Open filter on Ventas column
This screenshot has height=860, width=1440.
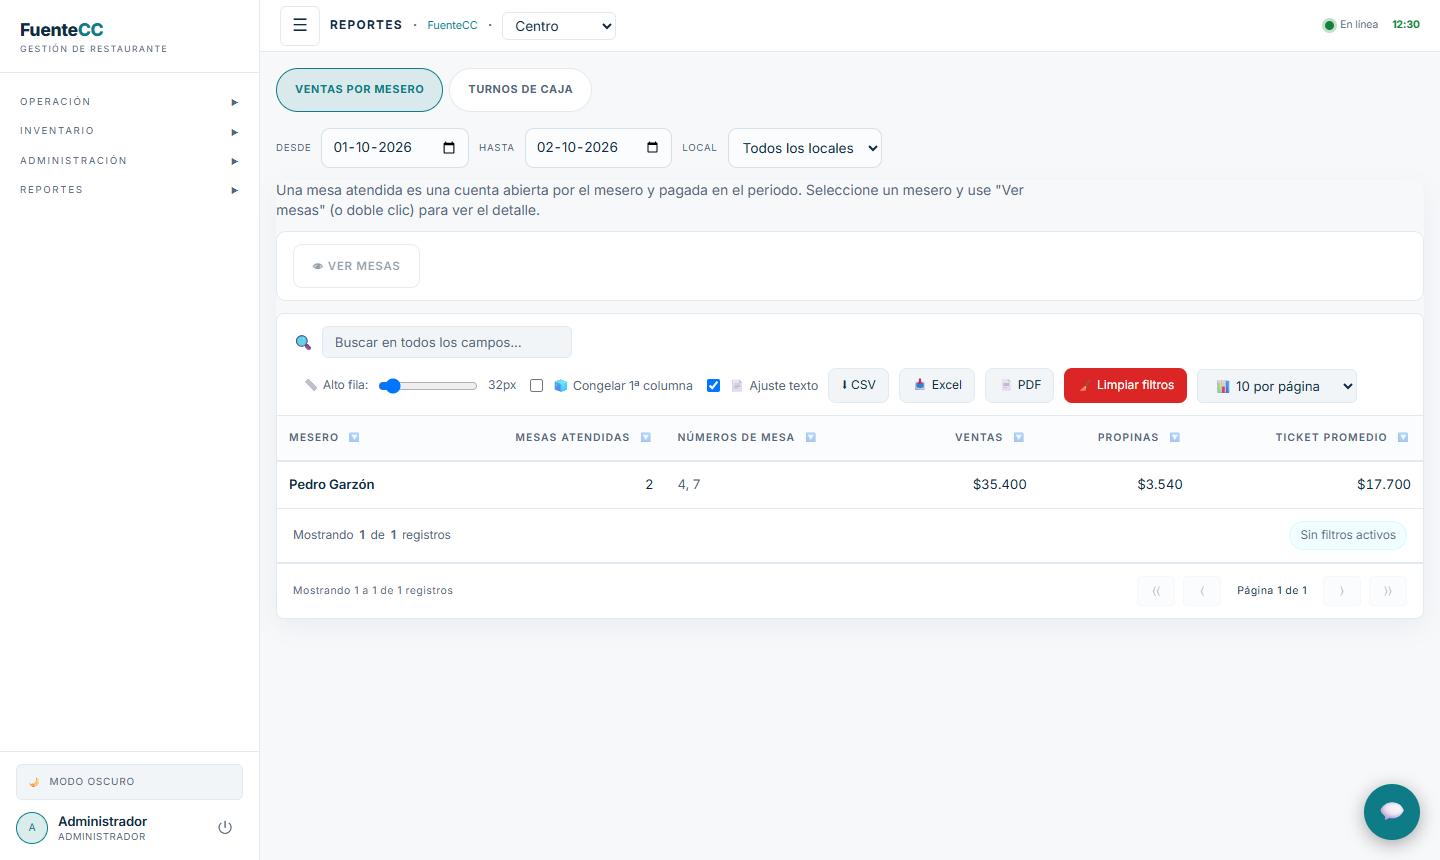[1019, 438]
